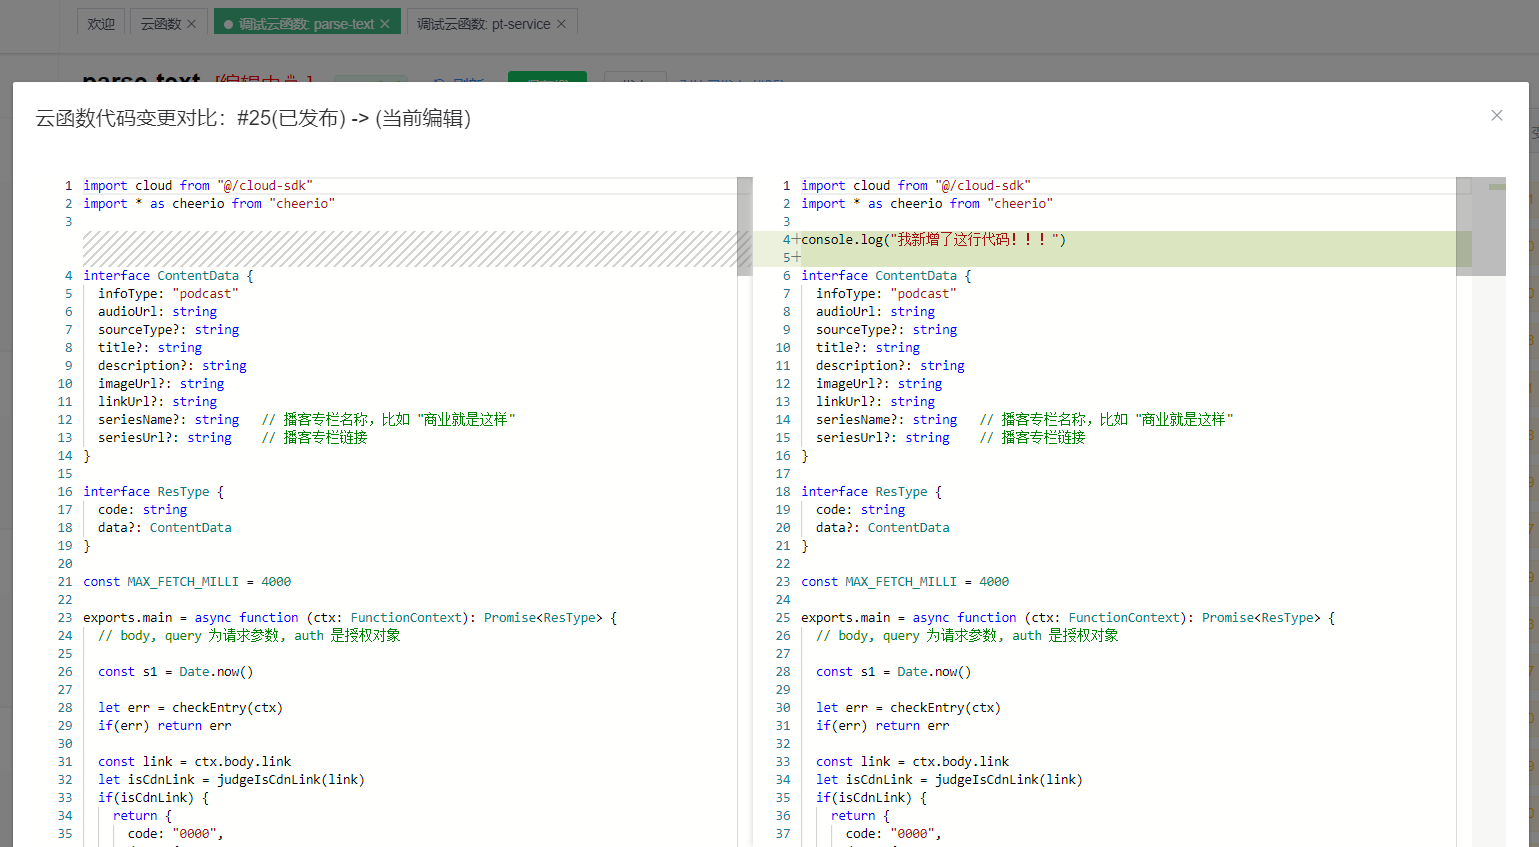Screen dimensions: 1539x847
Task: Click the plus marker on added line 5
Action: 796,258
